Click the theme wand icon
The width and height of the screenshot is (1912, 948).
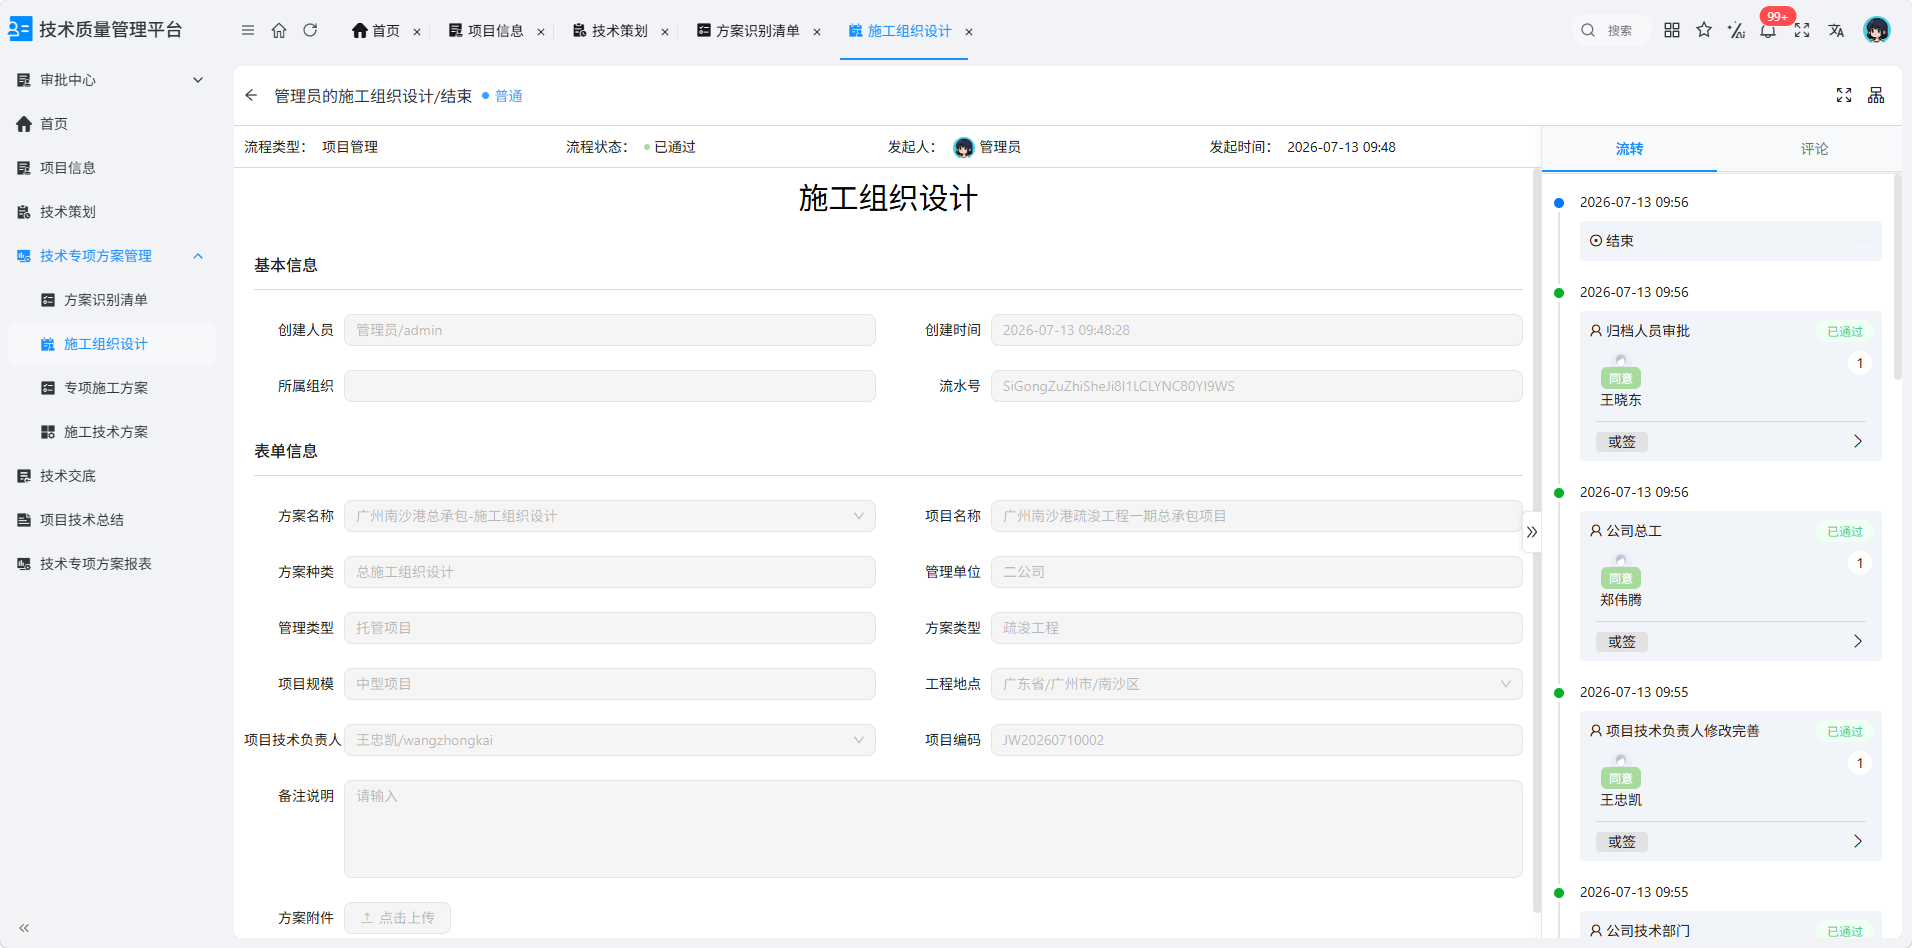pos(1736,30)
